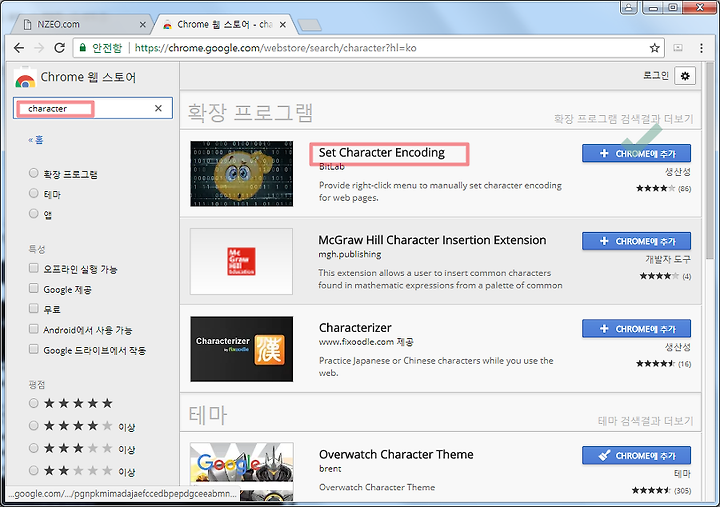Click the brent author name
This screenshot has height=507, width=720.
[330, 468]
